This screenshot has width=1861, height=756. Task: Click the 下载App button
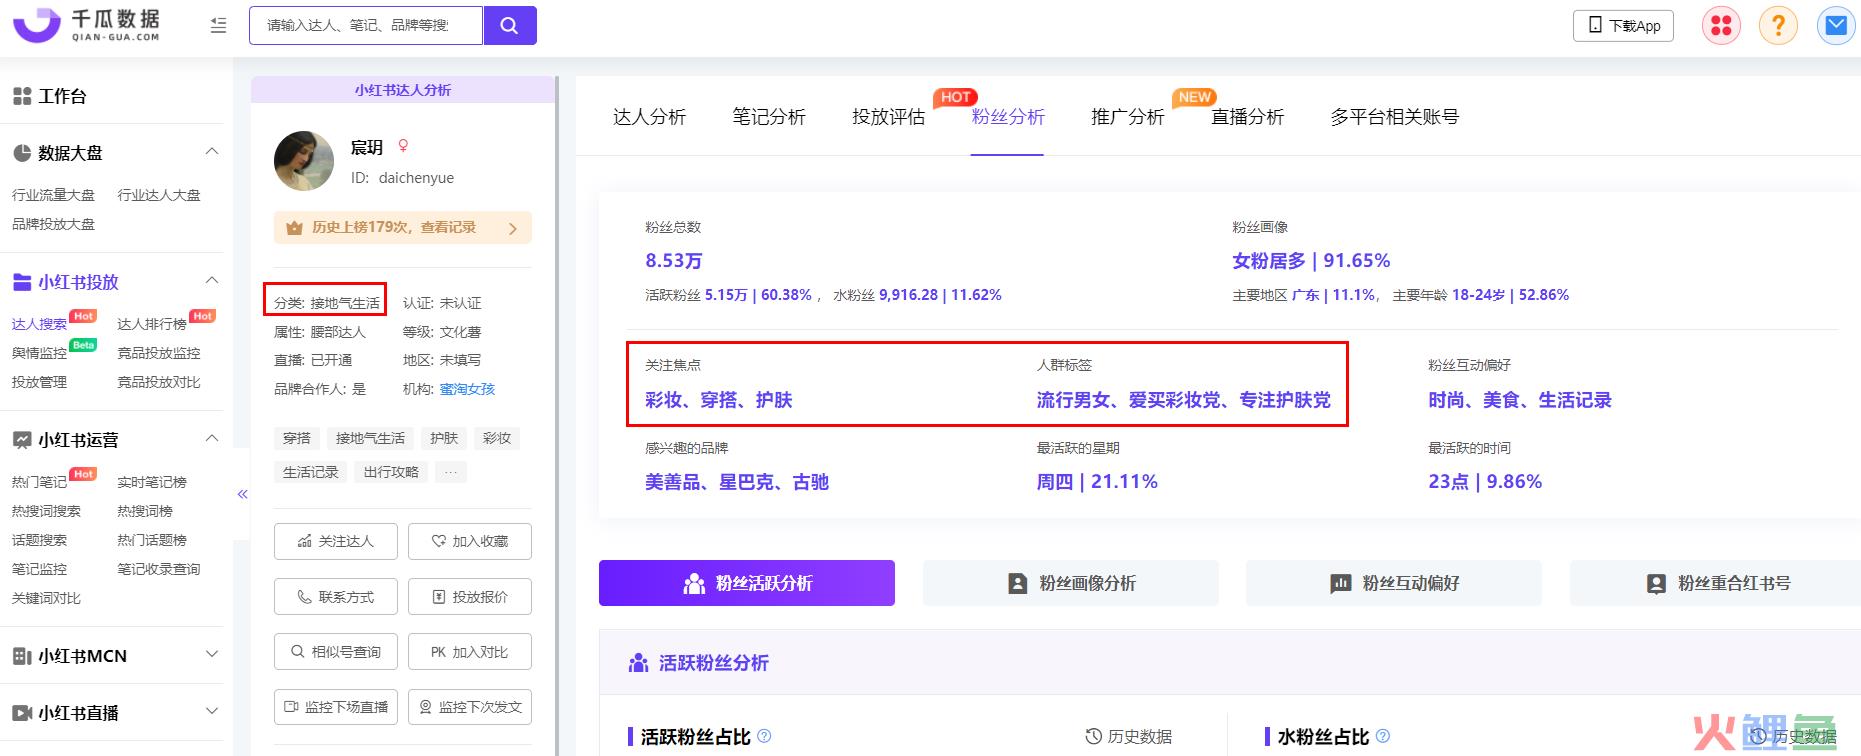tap(1624, 26)
